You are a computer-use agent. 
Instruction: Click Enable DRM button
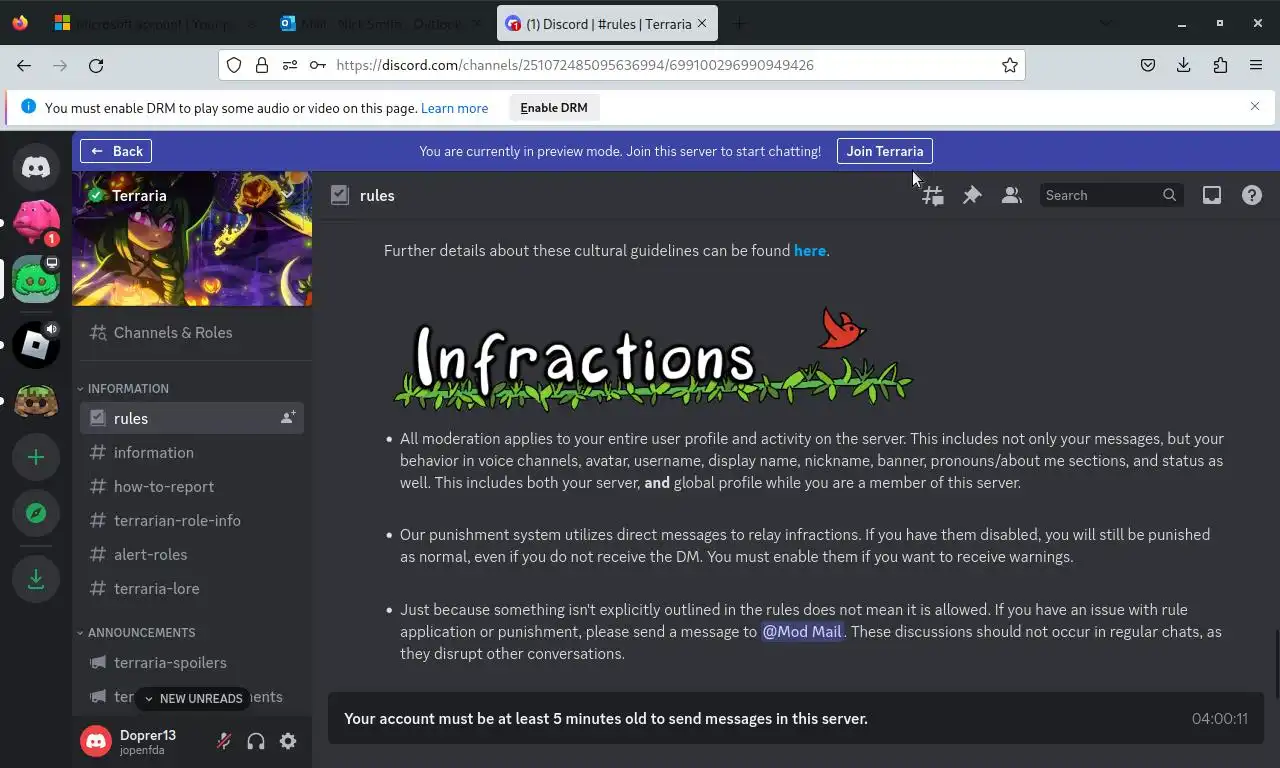[x=554, y=108]
